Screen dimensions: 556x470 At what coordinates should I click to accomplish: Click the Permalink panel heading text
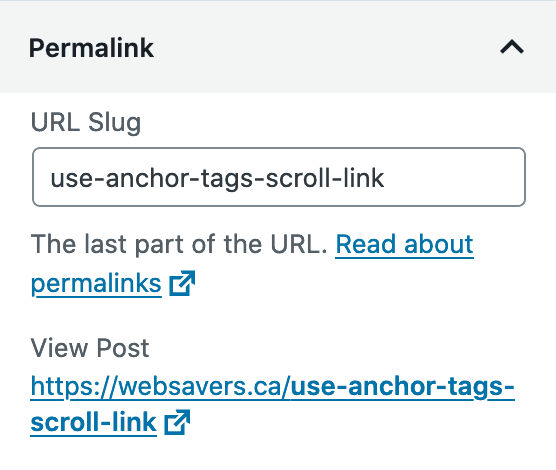(91, 48)
